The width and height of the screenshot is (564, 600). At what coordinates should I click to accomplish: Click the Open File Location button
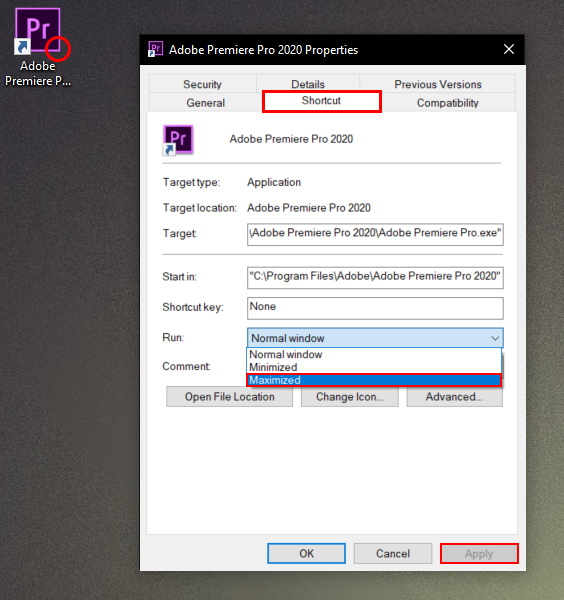230,397
